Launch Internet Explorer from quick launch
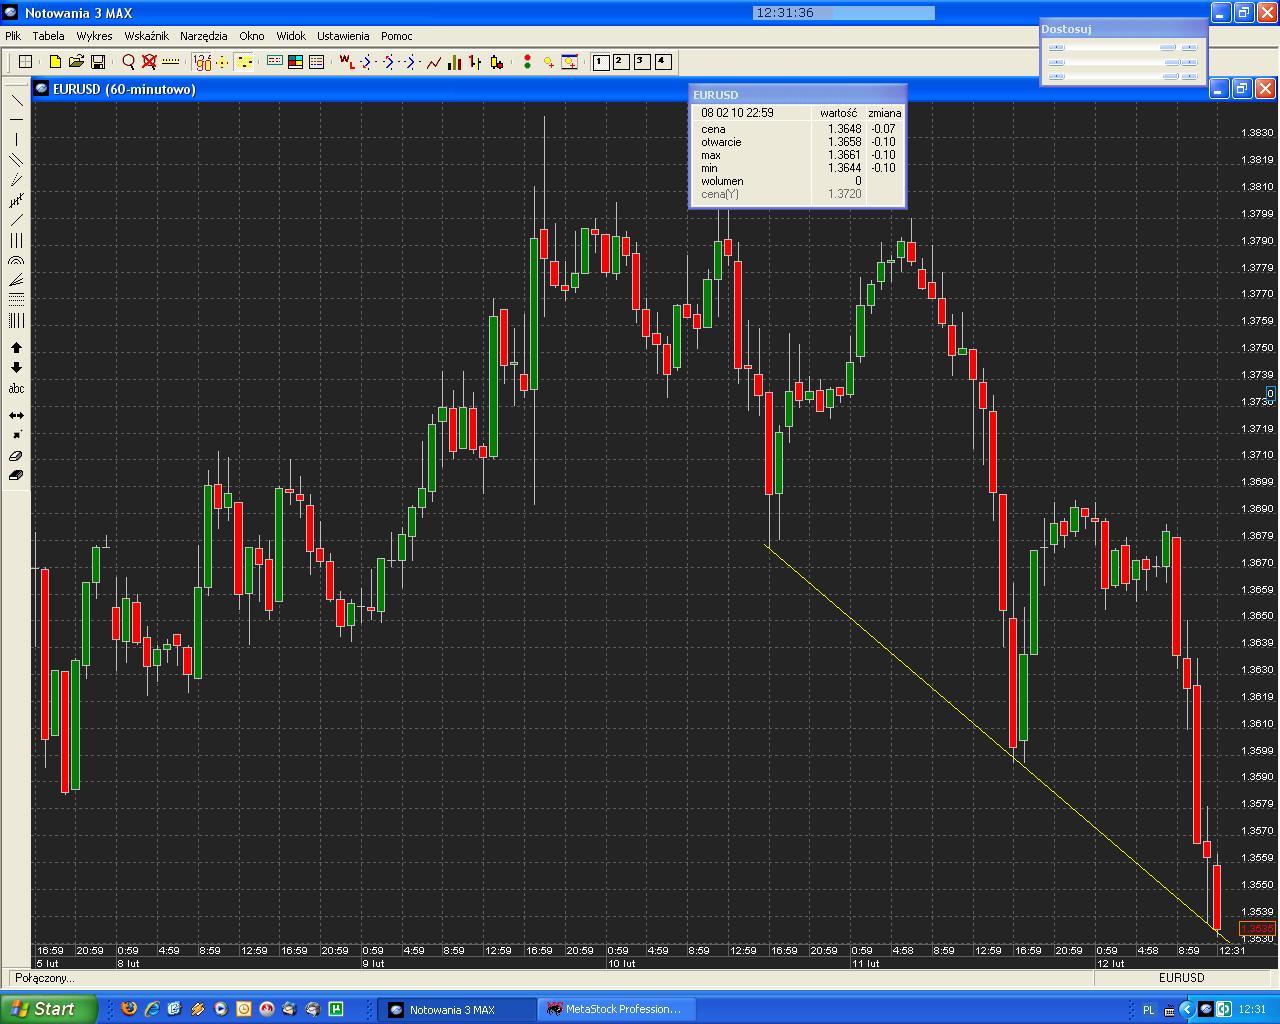The height and width of the screenshot is (1024, 1280). point(152,1009)
